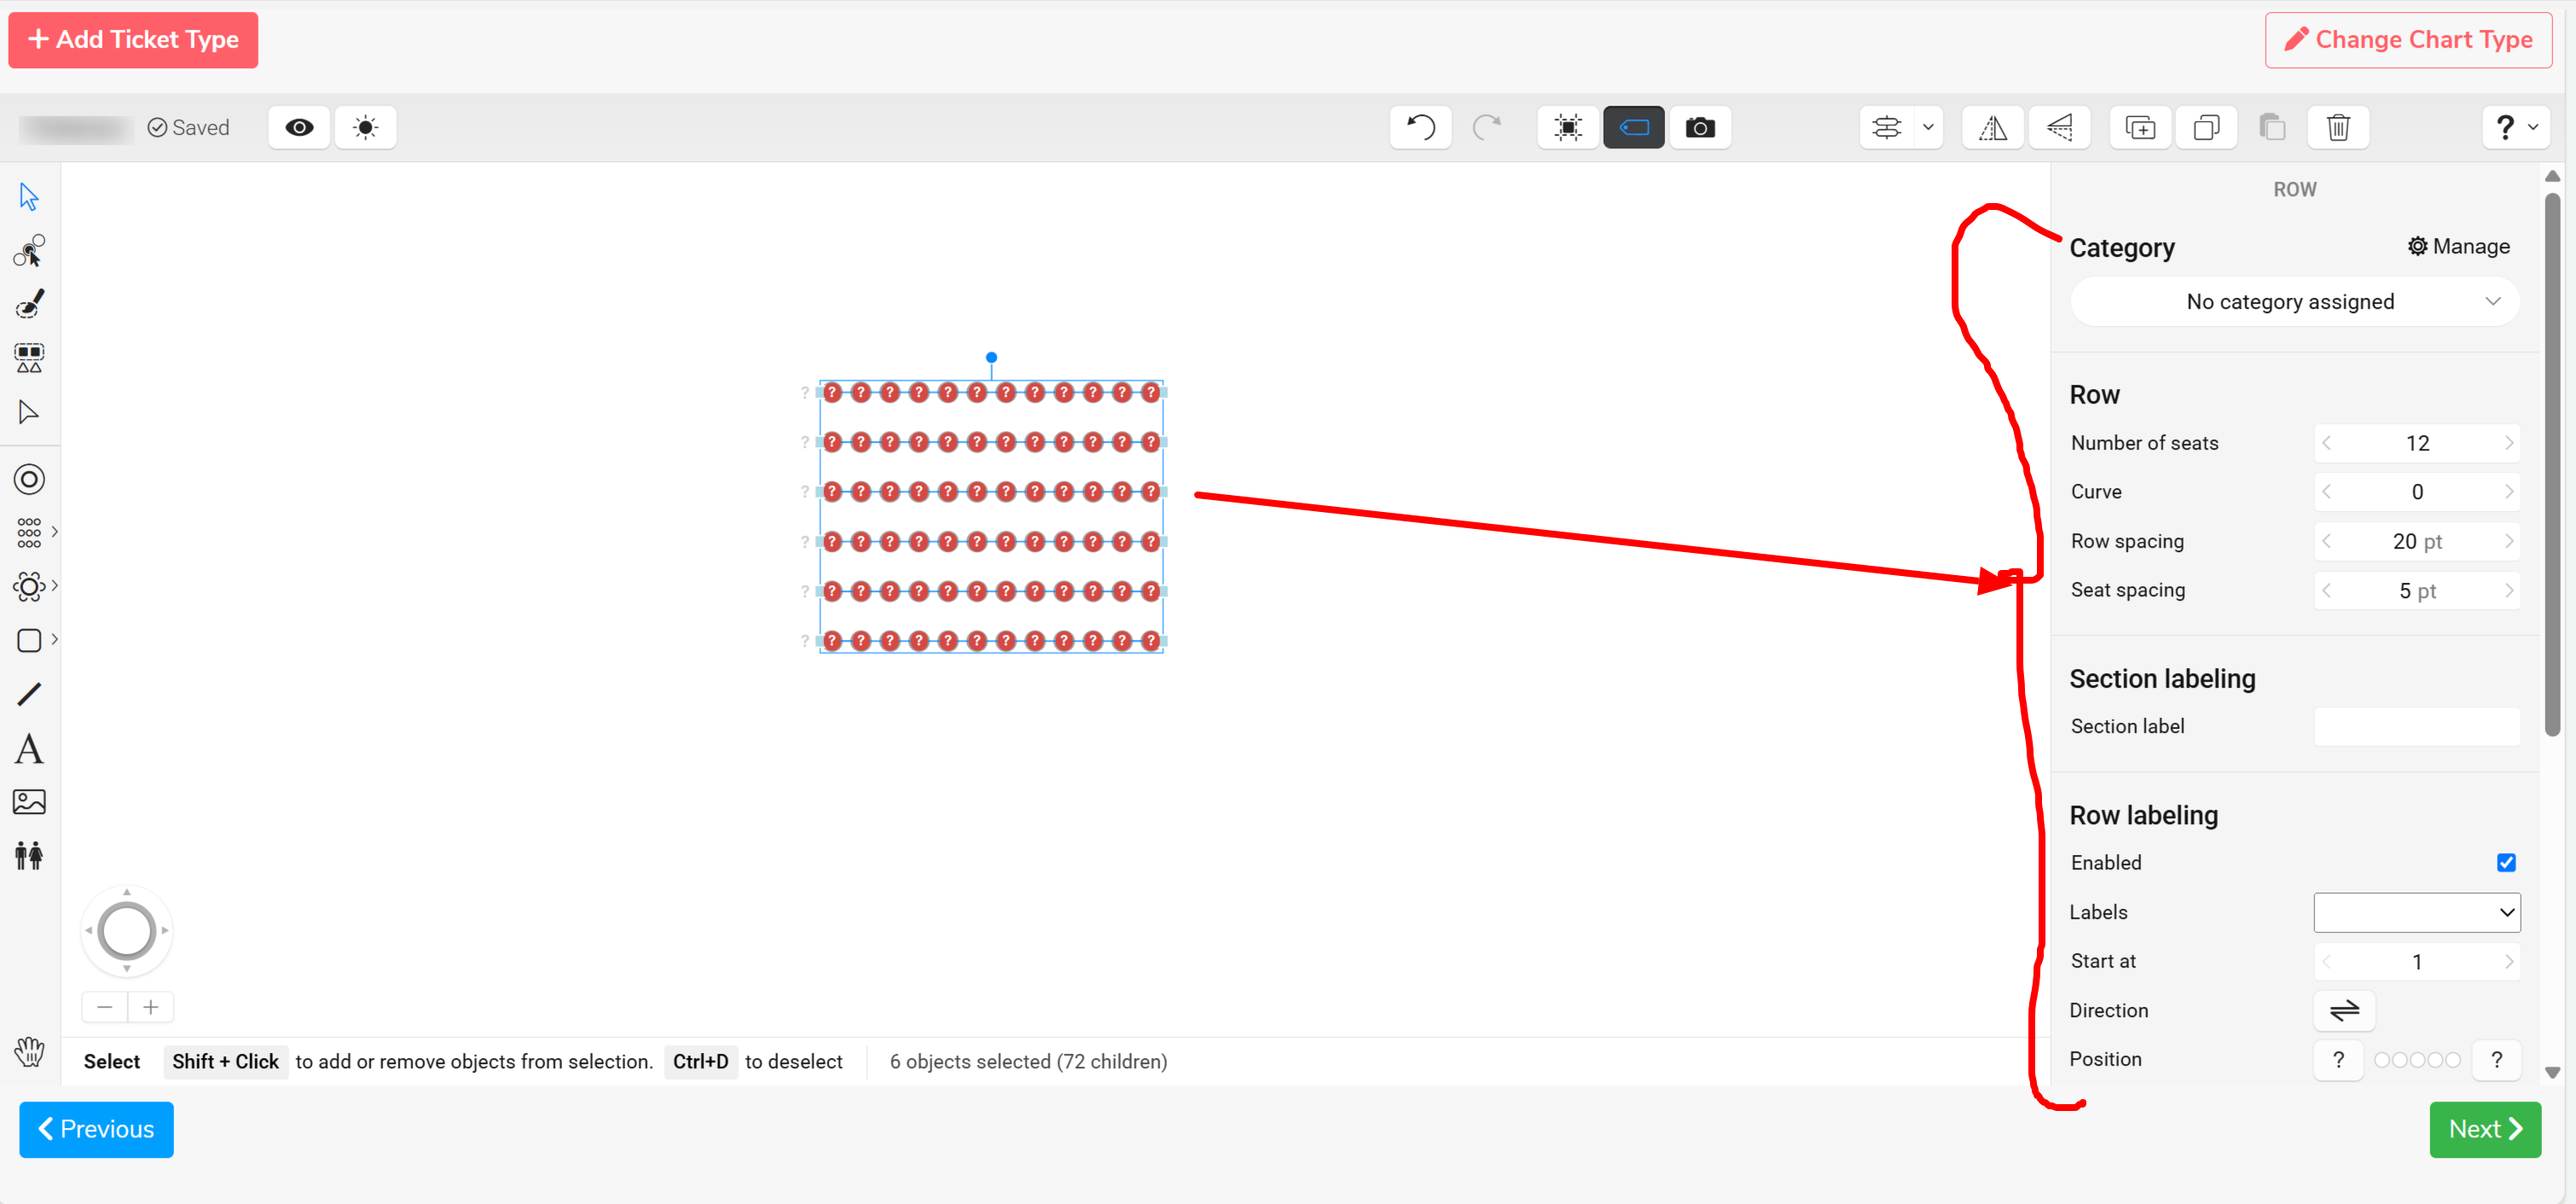Click into the Section label input field

point(2416,727)
